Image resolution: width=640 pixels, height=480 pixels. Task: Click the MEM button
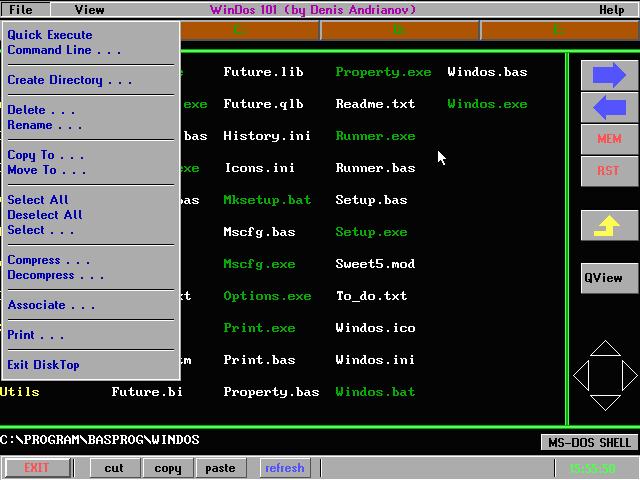[x=609, y=139]
